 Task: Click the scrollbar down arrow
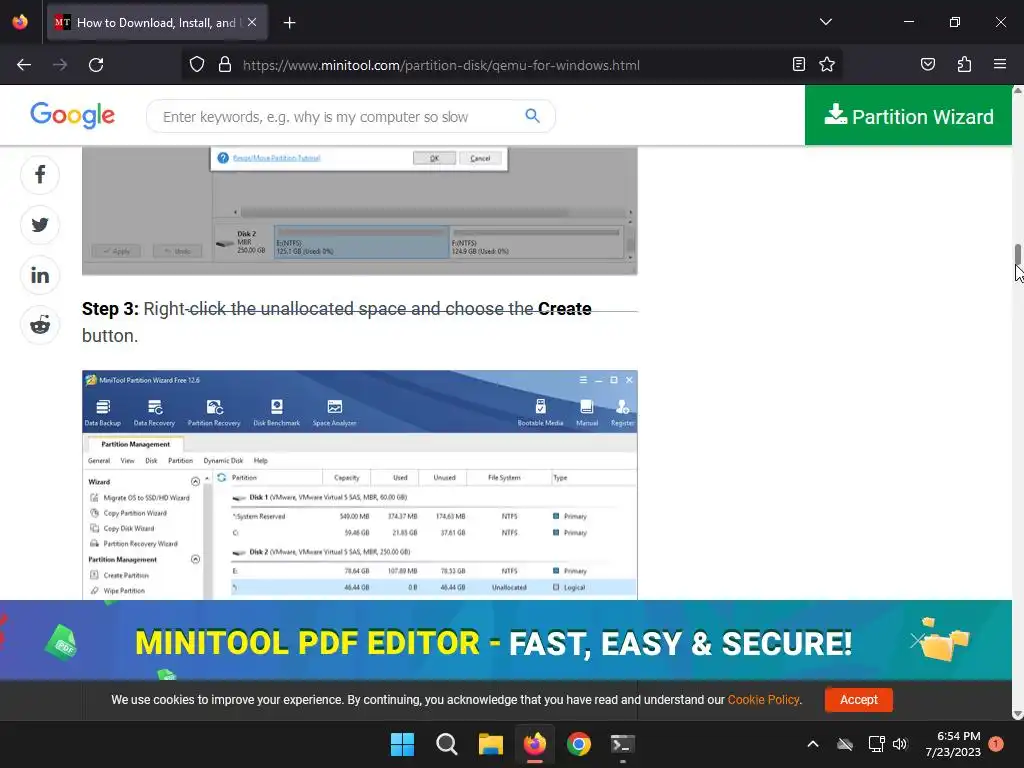tap(1017, 714)
